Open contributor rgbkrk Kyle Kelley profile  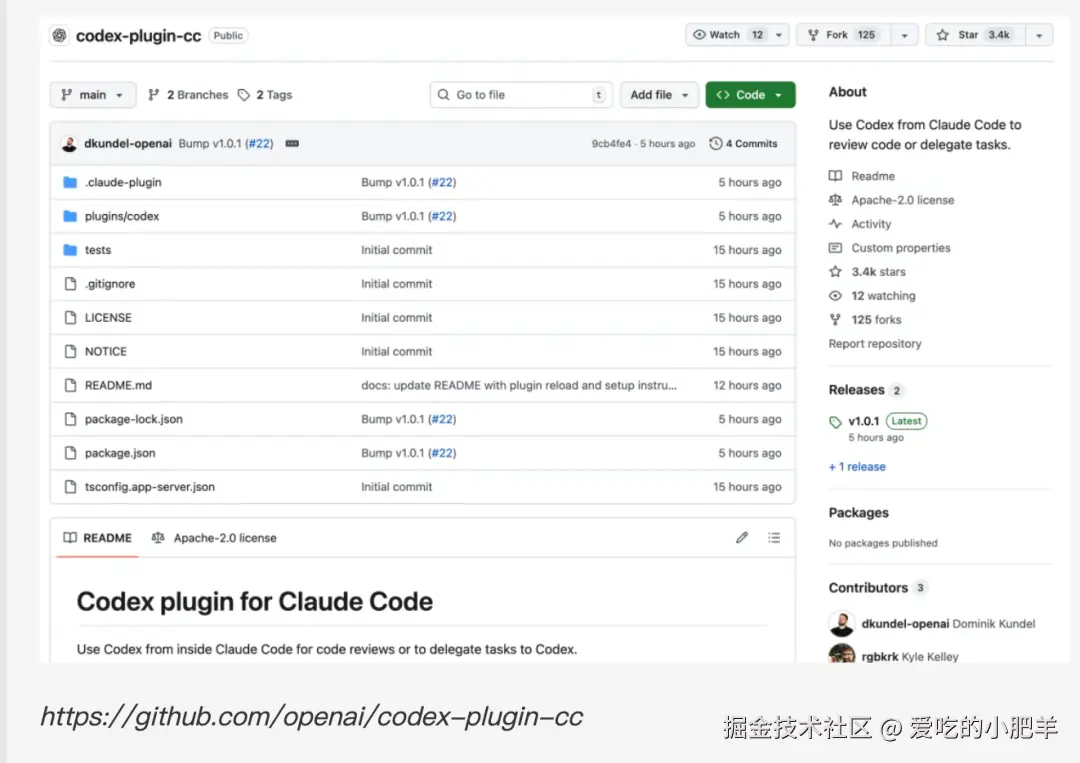(909, 656)
